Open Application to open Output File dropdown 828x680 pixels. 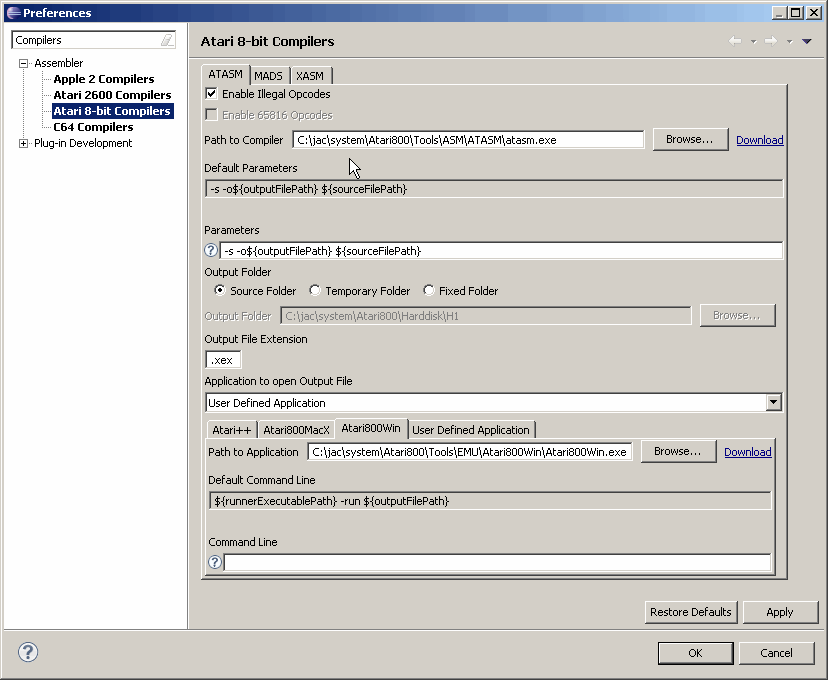point(774,402)
